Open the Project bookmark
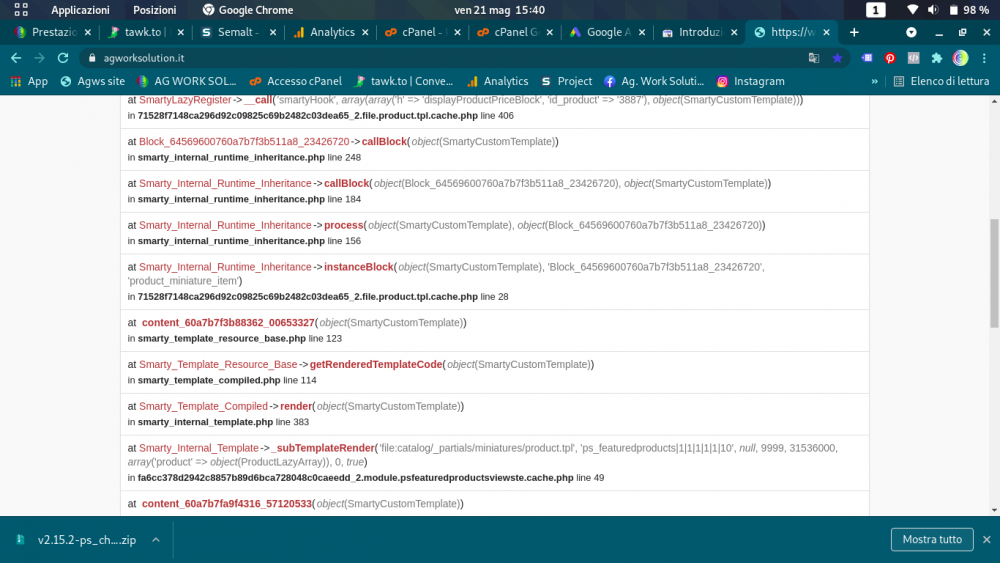Image resolution: width=1000 pixels, height=563 pixels. pyautogui.click(x=566, y=82)
